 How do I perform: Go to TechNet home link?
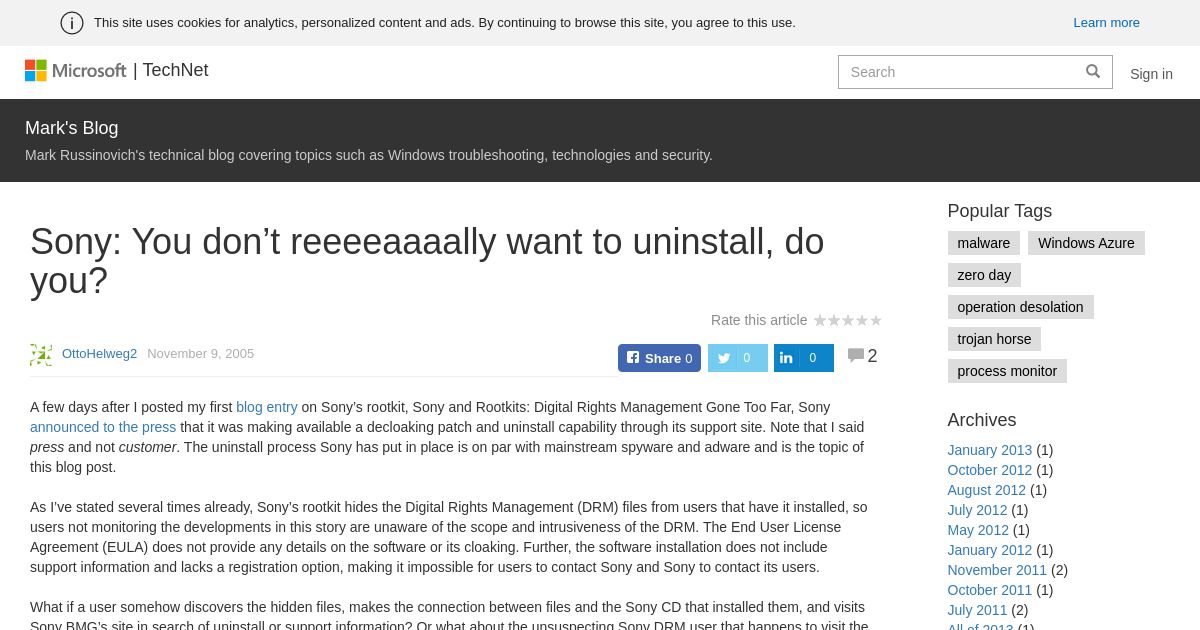175,70
